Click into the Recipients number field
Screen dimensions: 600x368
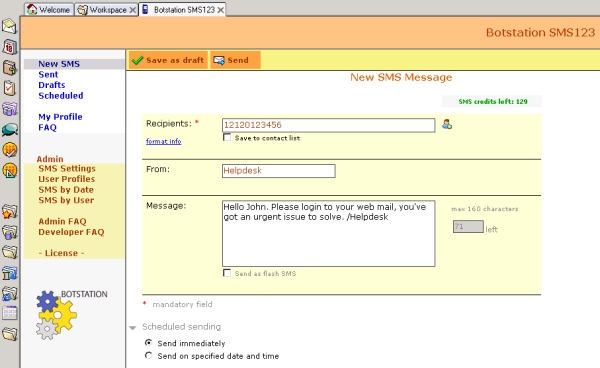(x=328, y=125)
